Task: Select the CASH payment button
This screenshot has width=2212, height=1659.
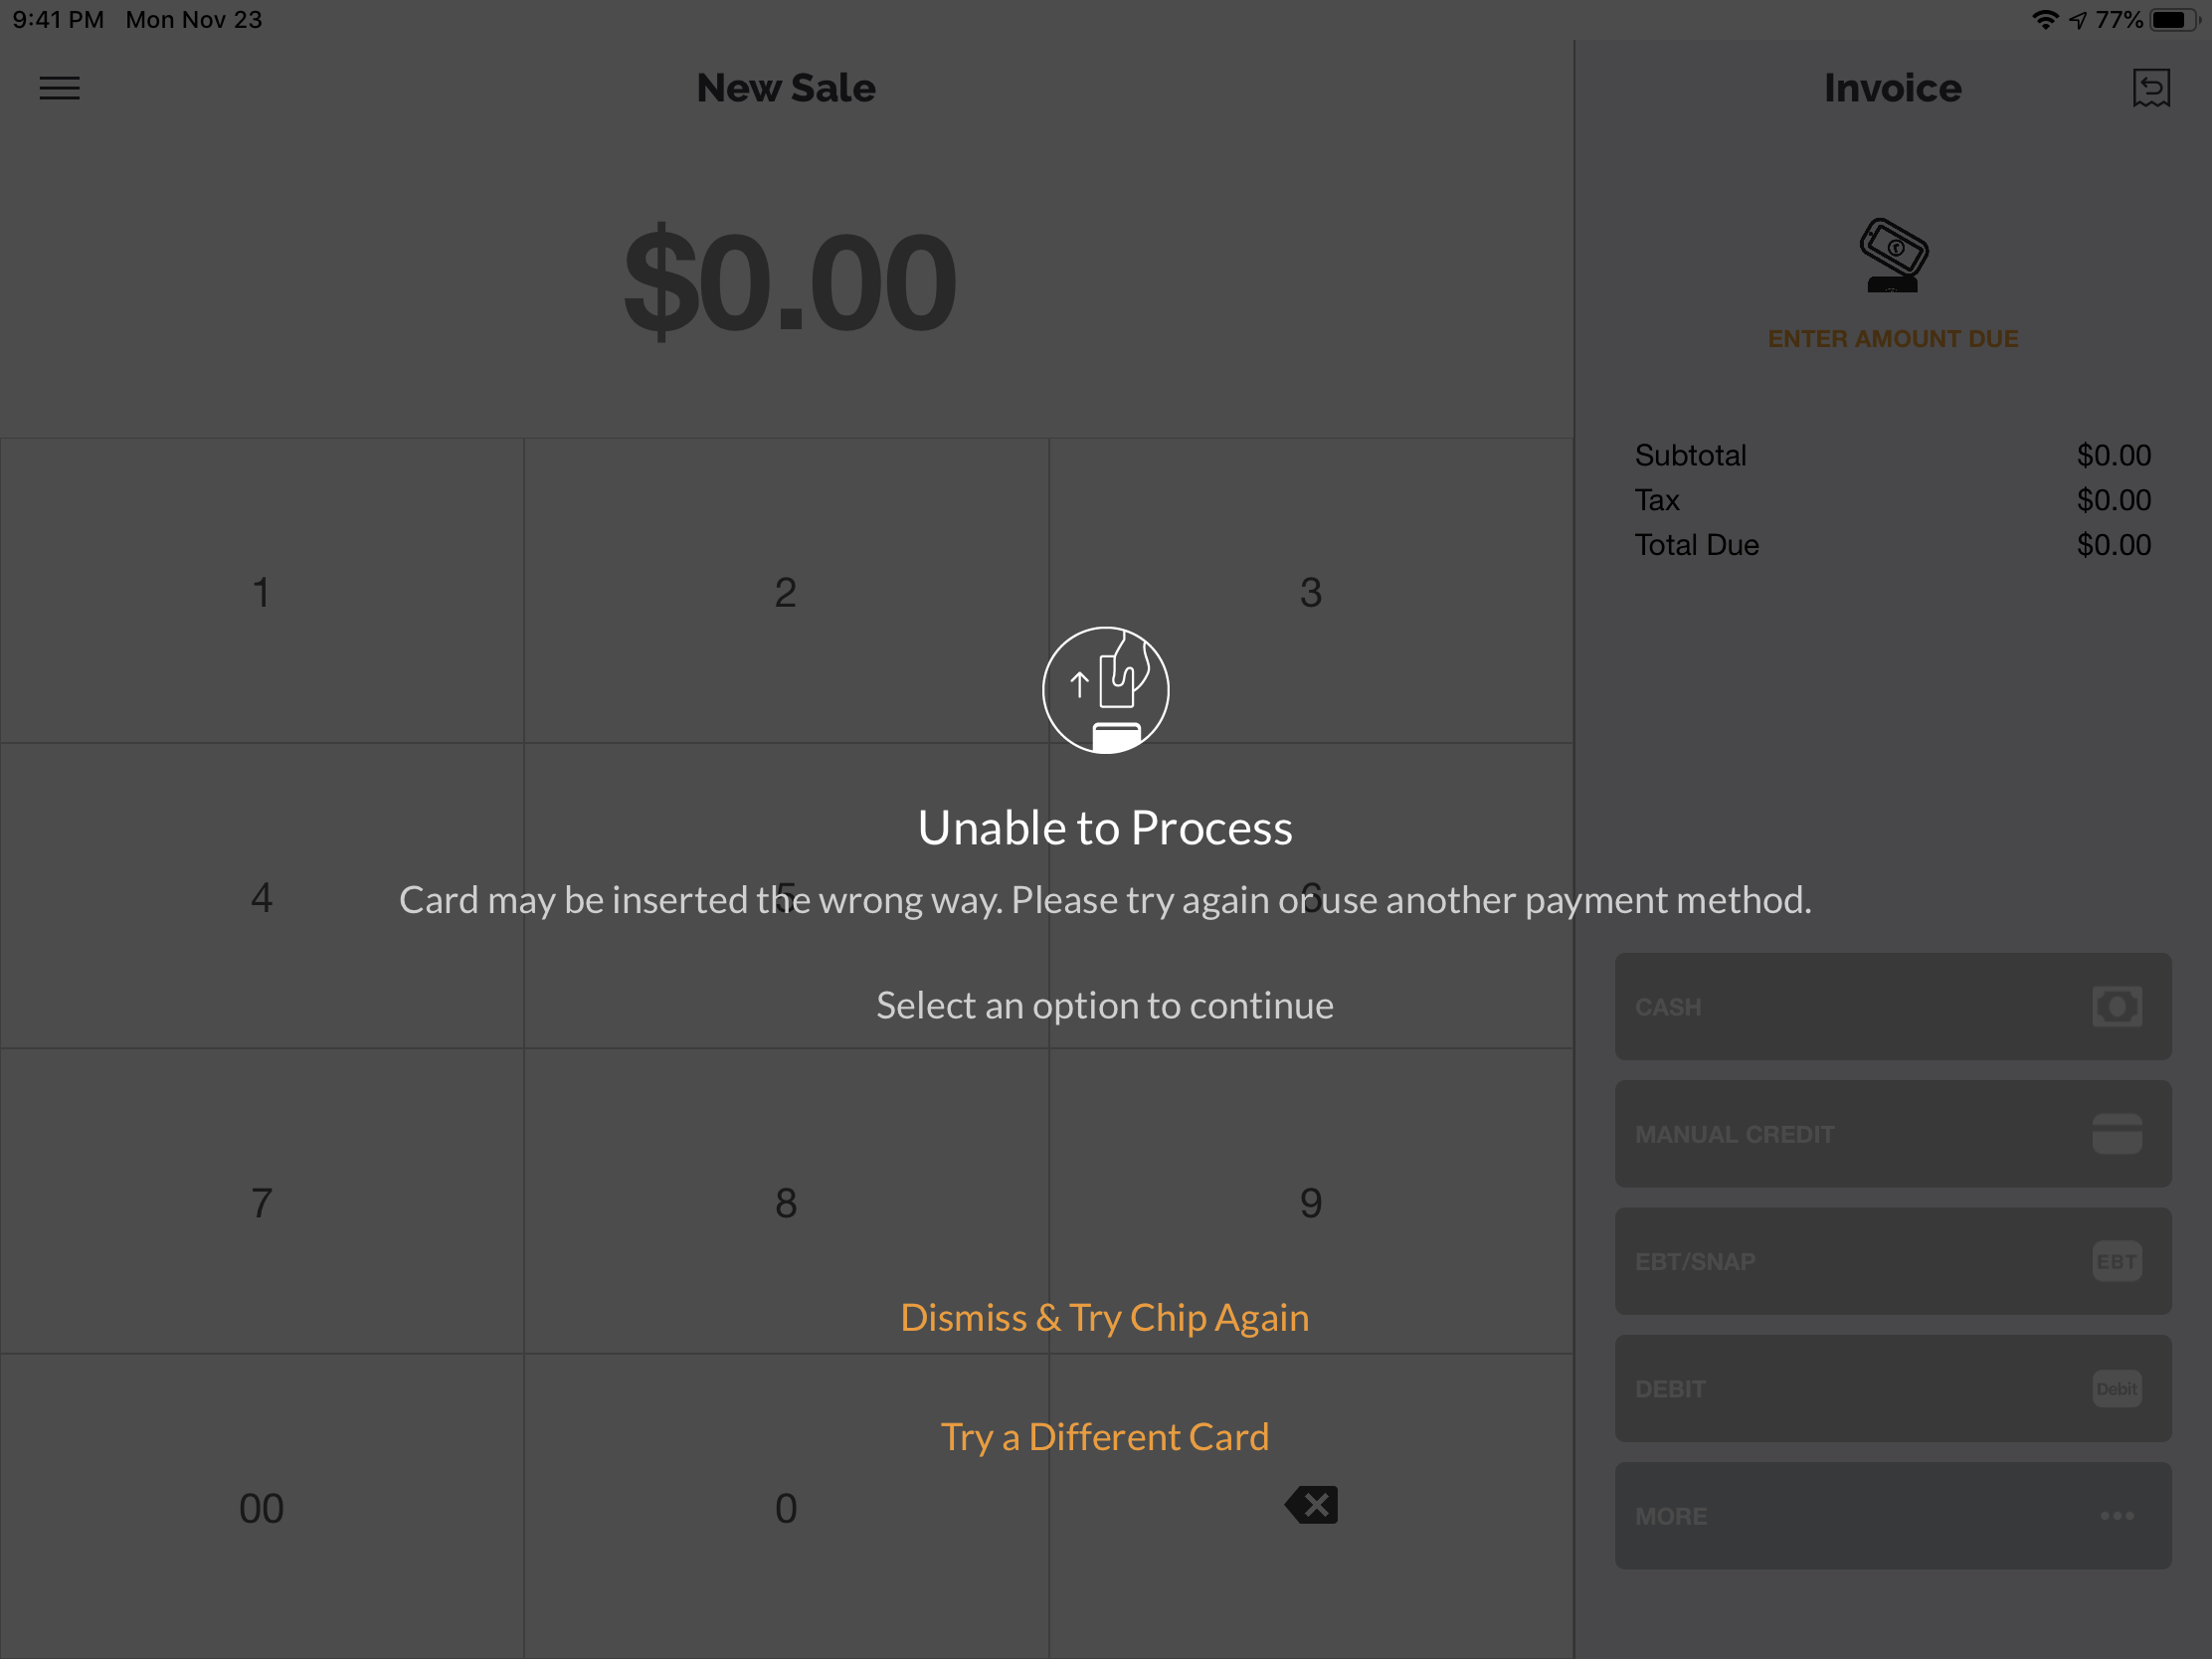Action: pos(1892,1006)
